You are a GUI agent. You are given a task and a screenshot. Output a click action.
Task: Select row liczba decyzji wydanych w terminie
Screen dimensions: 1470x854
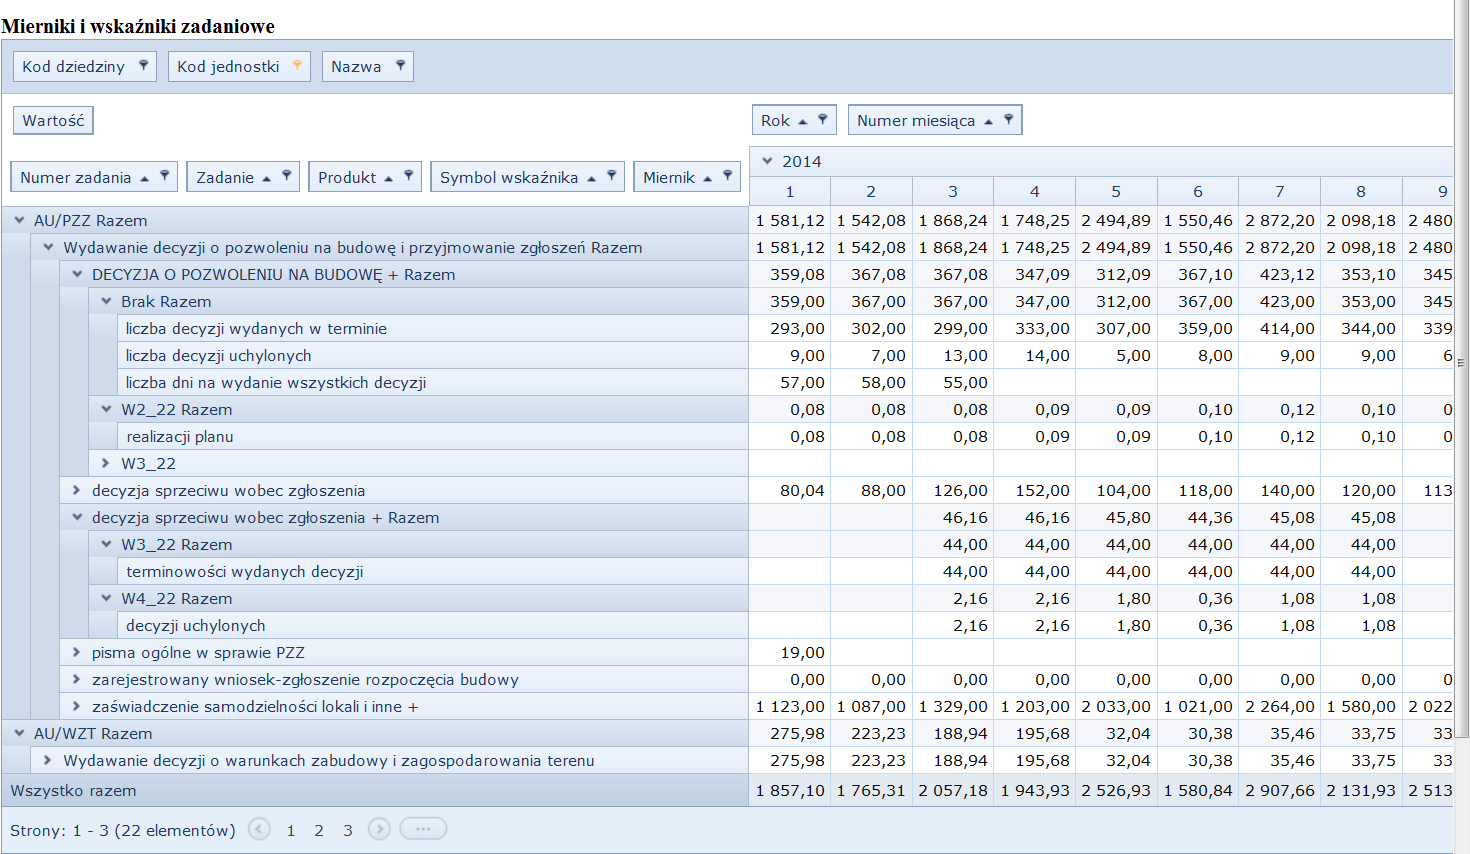[x=433, y=328]
